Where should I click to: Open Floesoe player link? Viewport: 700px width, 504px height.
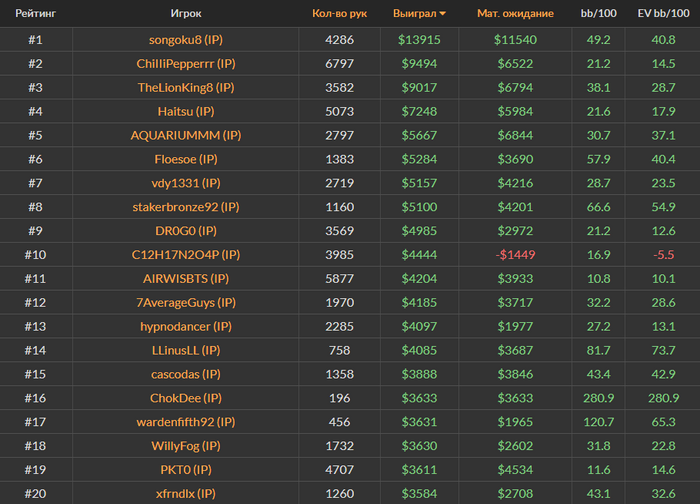[185, 159]
